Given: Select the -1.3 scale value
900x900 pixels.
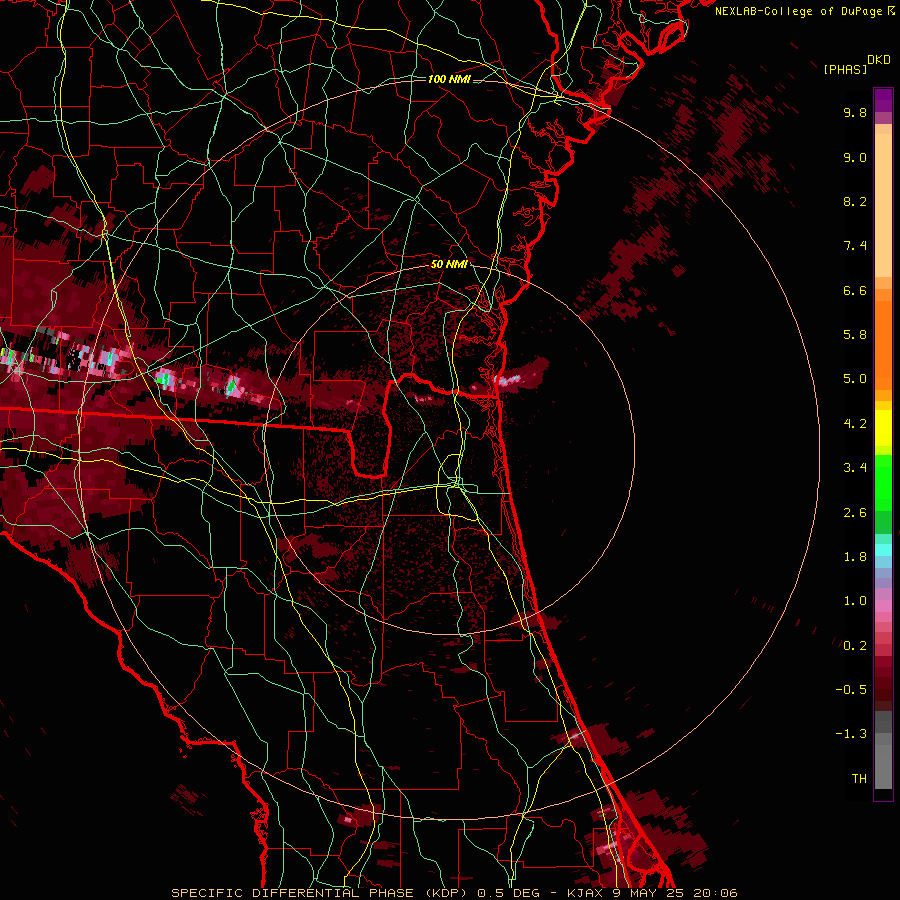Looking at the screenshot, I should (851, 734).
